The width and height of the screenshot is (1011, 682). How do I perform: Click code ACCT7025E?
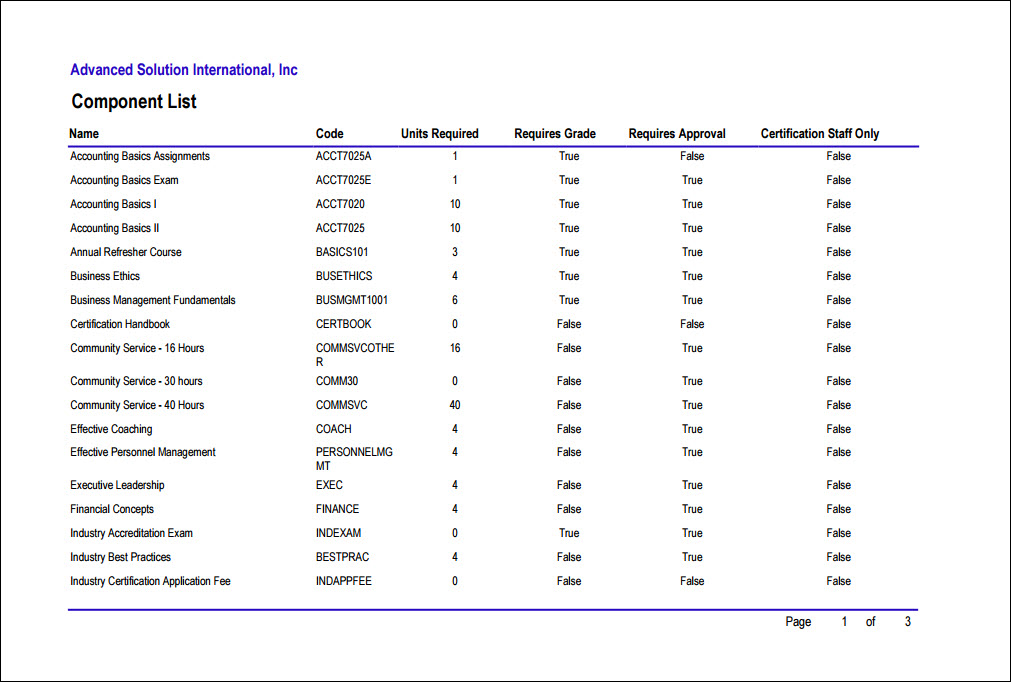[344, 180]
